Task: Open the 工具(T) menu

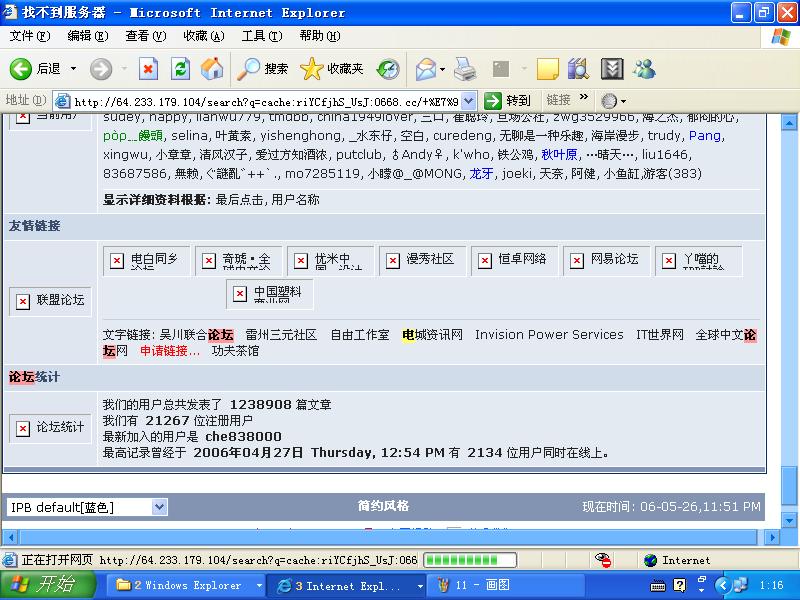Action: [x=260, y=36]
